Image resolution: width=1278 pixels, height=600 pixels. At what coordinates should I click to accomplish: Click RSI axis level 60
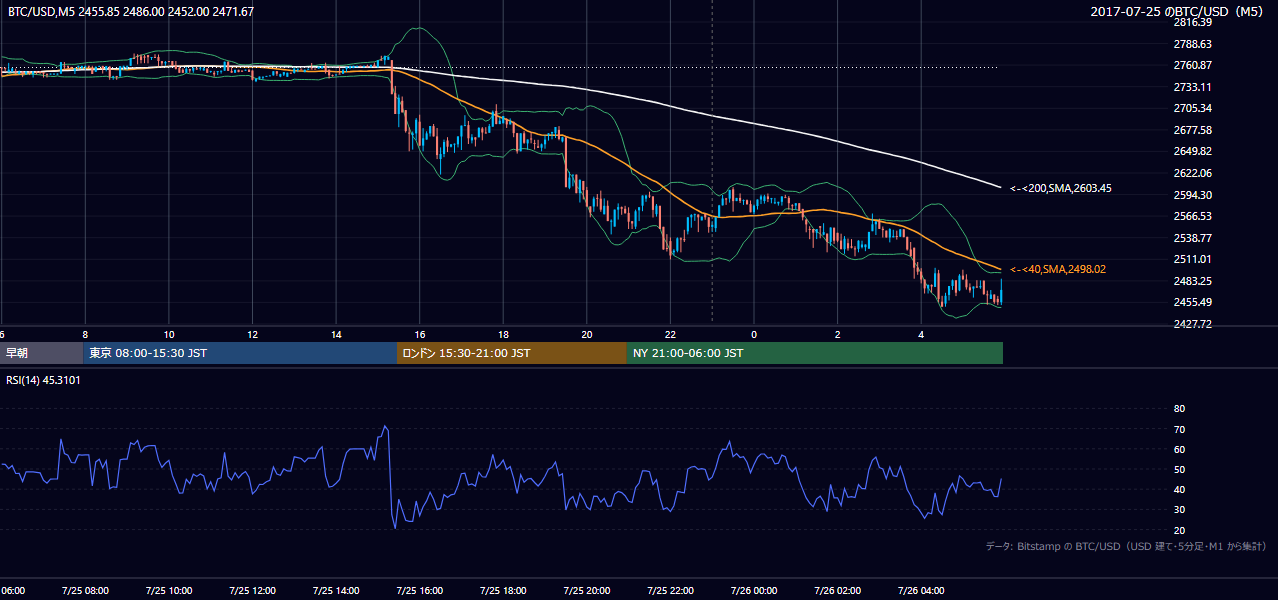[1179, 449]
